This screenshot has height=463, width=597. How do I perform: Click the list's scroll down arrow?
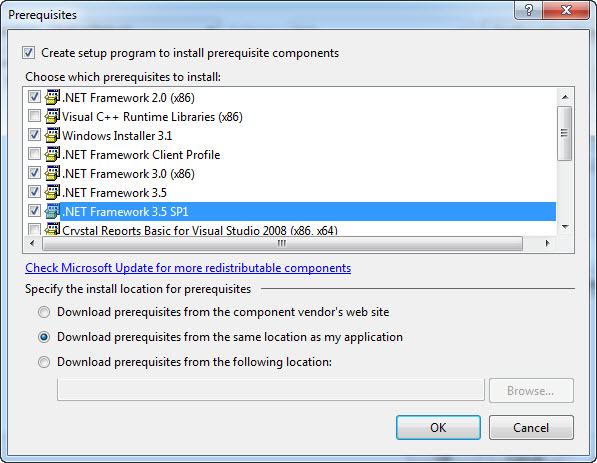click(565, 227)
